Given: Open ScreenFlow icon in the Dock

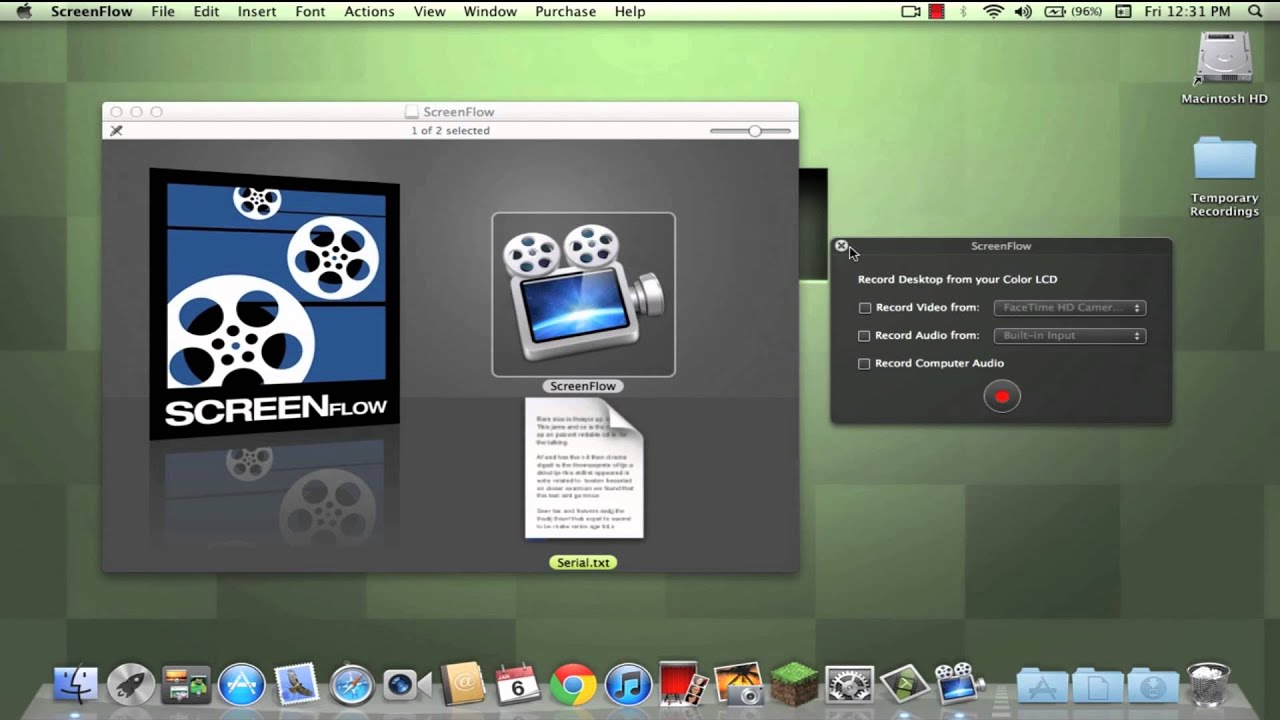Looking at the screenshot, I should click(x=958, y=684).
